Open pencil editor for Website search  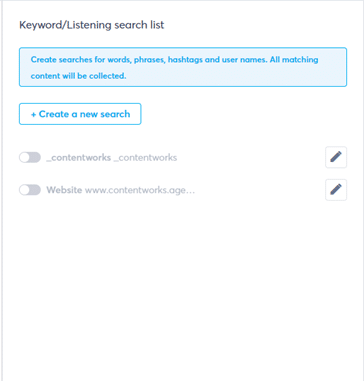point(336,190)
